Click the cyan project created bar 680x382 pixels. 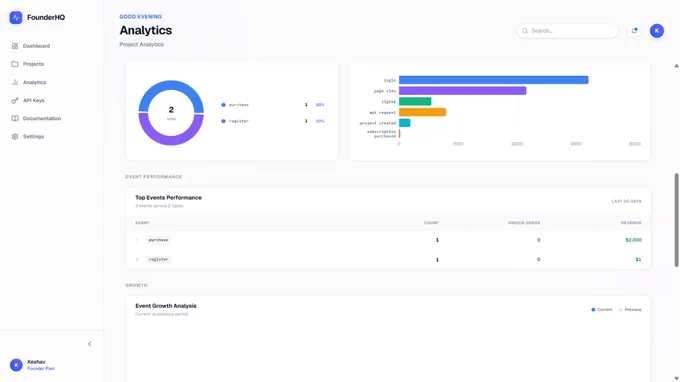click(x=405, y=123)
